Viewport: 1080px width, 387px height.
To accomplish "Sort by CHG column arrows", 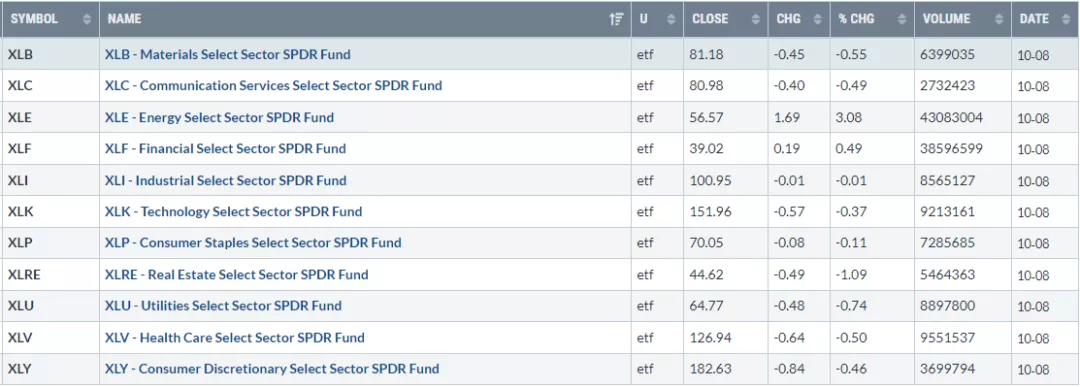I will pyautogui.click(x=818, y=19).
